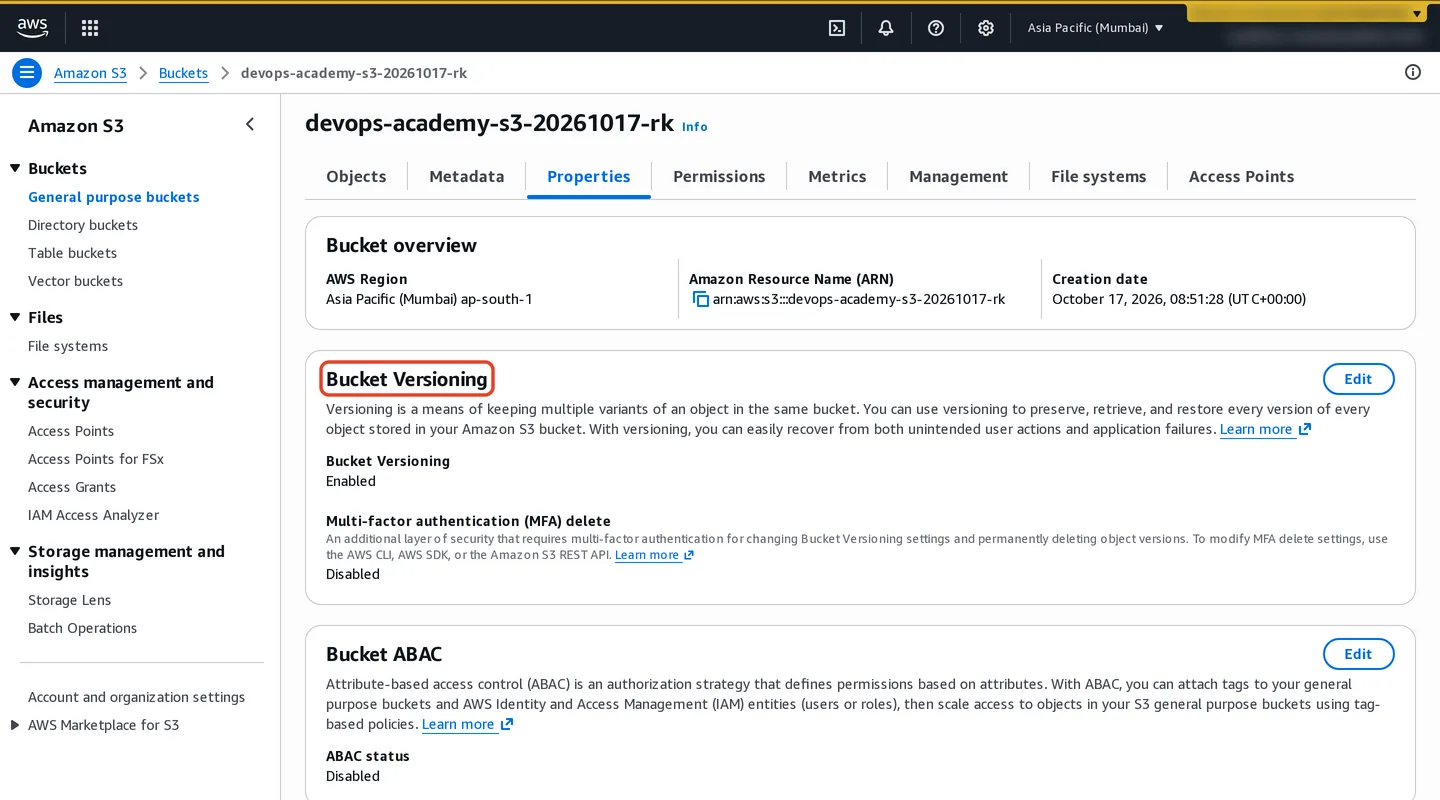The height and width of the screenshot is (800, 1440).
Task: Go to Amazon S3 breadcrumb link
Action: point(90,73)
